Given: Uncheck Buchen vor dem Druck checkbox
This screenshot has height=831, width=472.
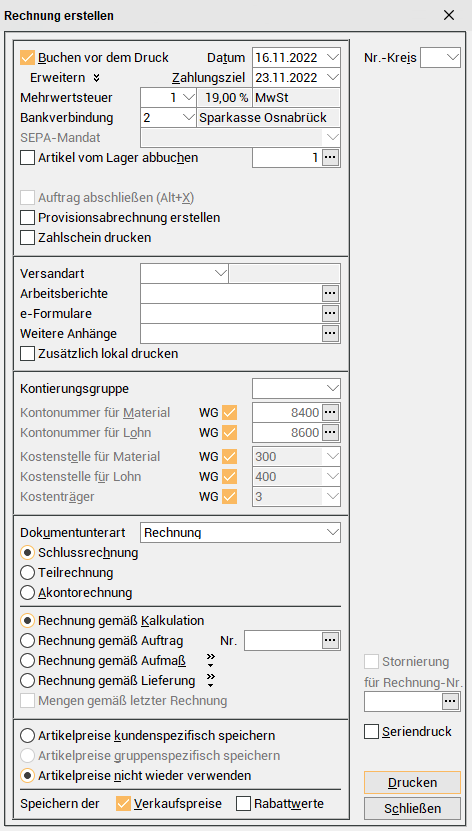Looking at the screenshot, I should 27,57.
